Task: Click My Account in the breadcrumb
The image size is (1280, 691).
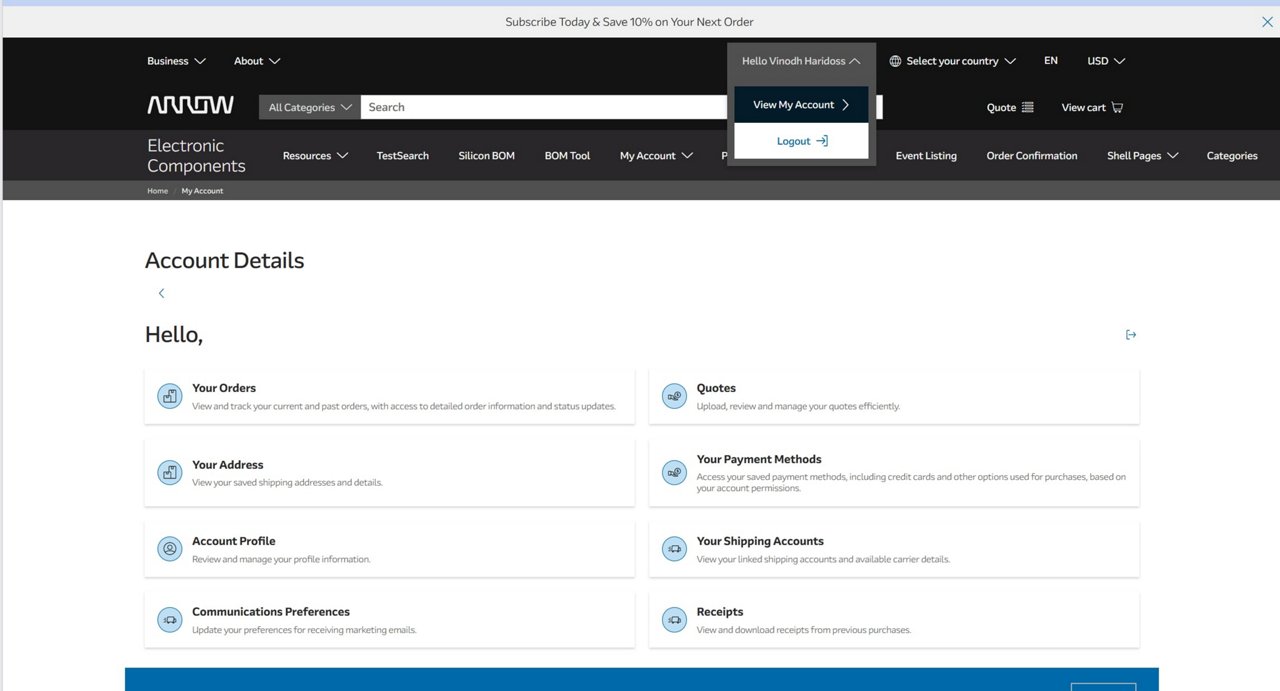Action: tap(202, 191)
